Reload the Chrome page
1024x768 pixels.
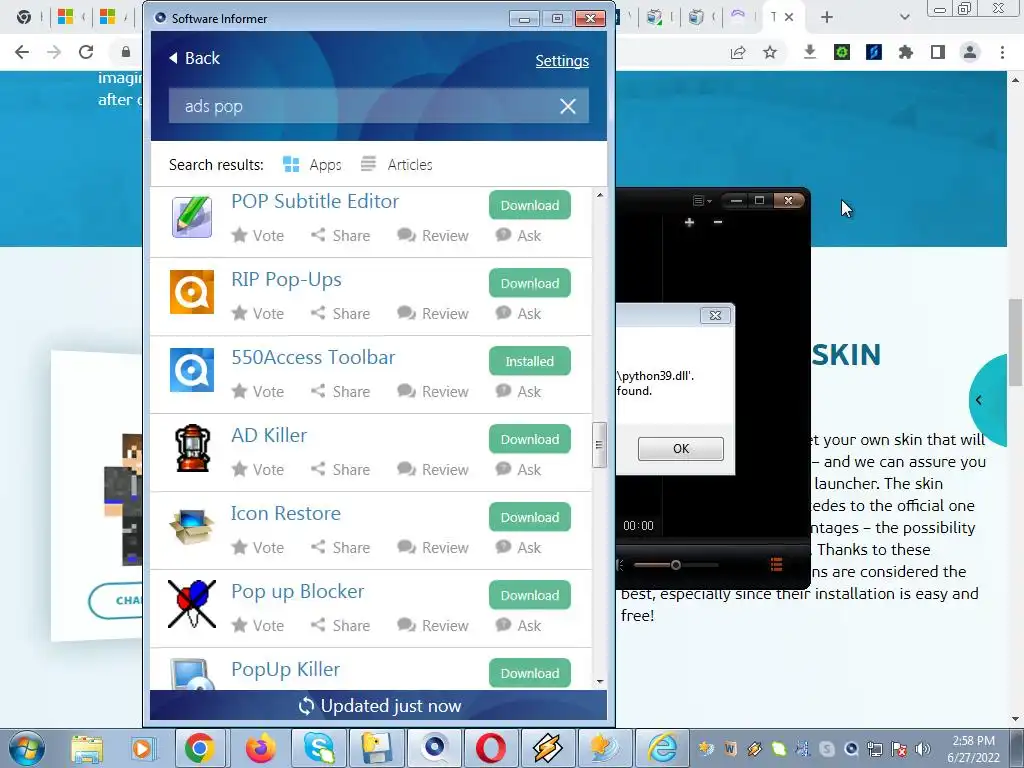coord(86,52)
